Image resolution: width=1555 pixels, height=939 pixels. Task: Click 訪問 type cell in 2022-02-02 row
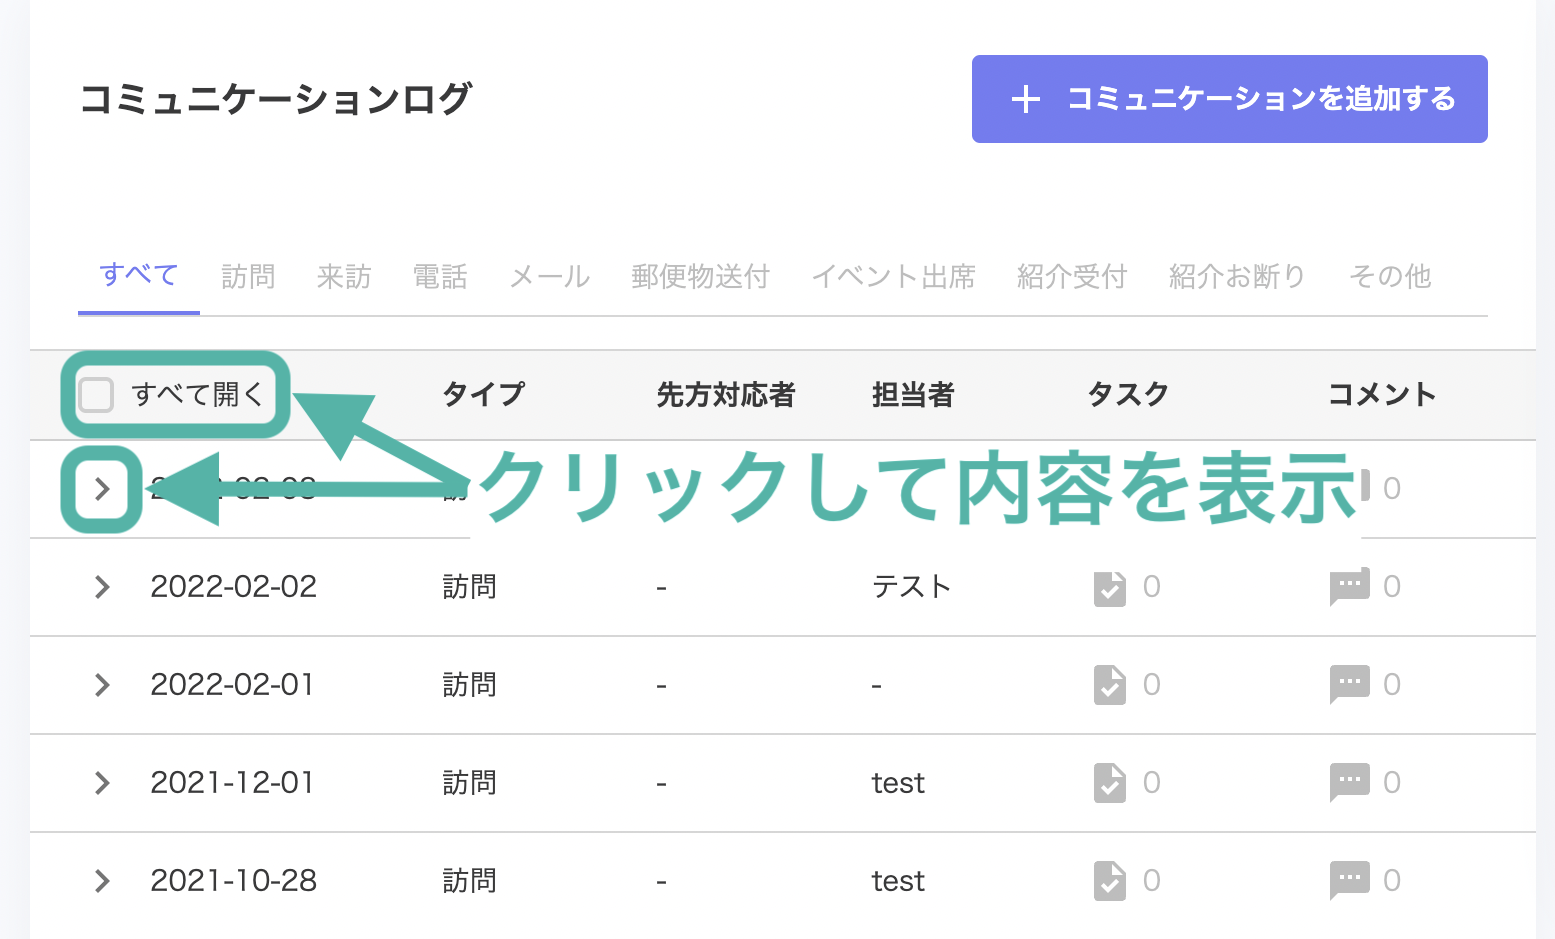point(469,587)
